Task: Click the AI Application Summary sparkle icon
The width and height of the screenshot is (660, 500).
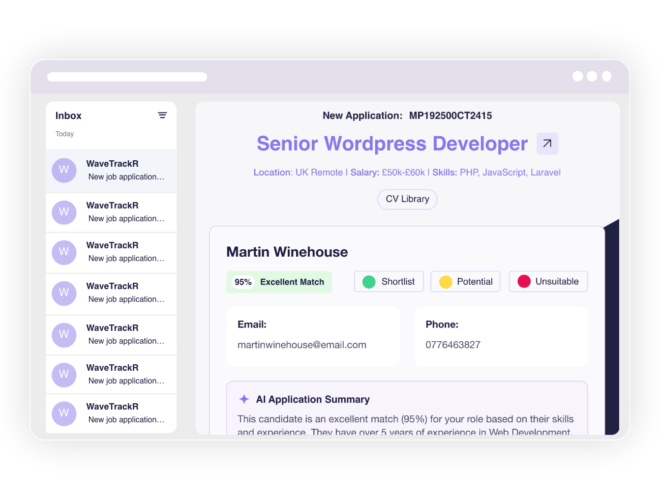Action: (x=244, y=399)
